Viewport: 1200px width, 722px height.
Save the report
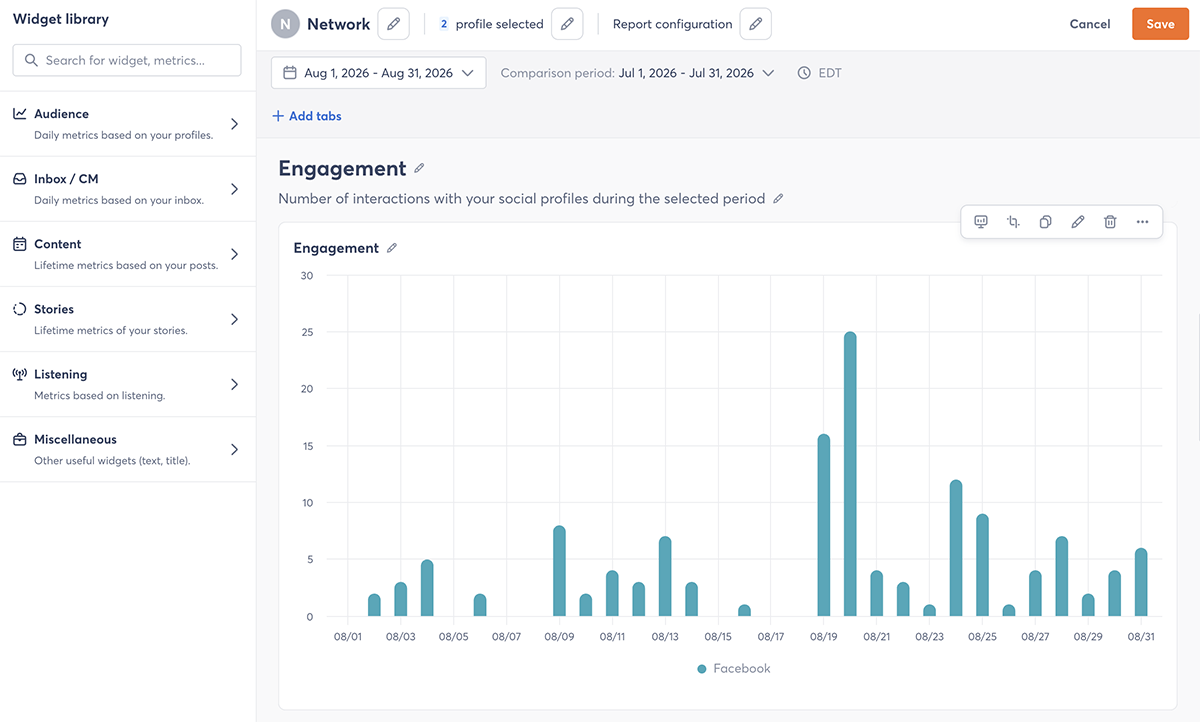tap(1160, 24)
